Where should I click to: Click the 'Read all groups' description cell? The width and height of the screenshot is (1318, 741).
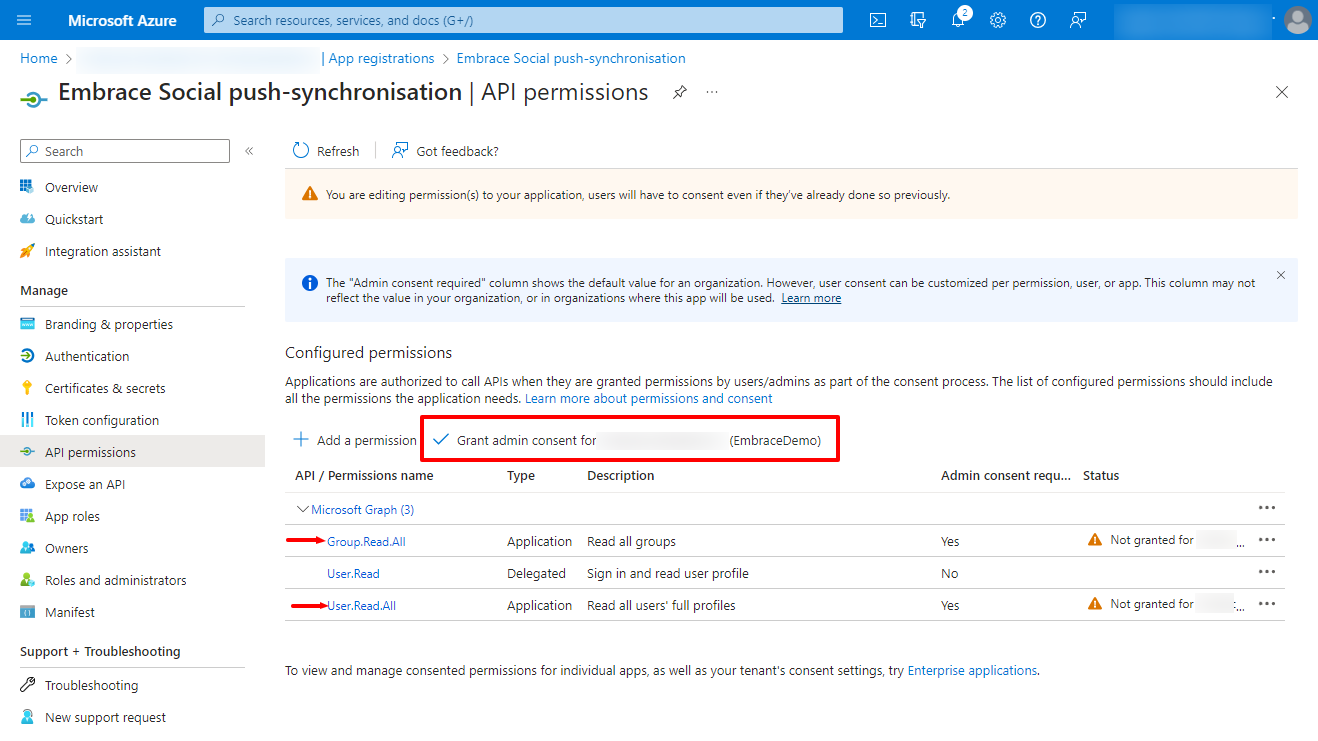click(631, 541)
